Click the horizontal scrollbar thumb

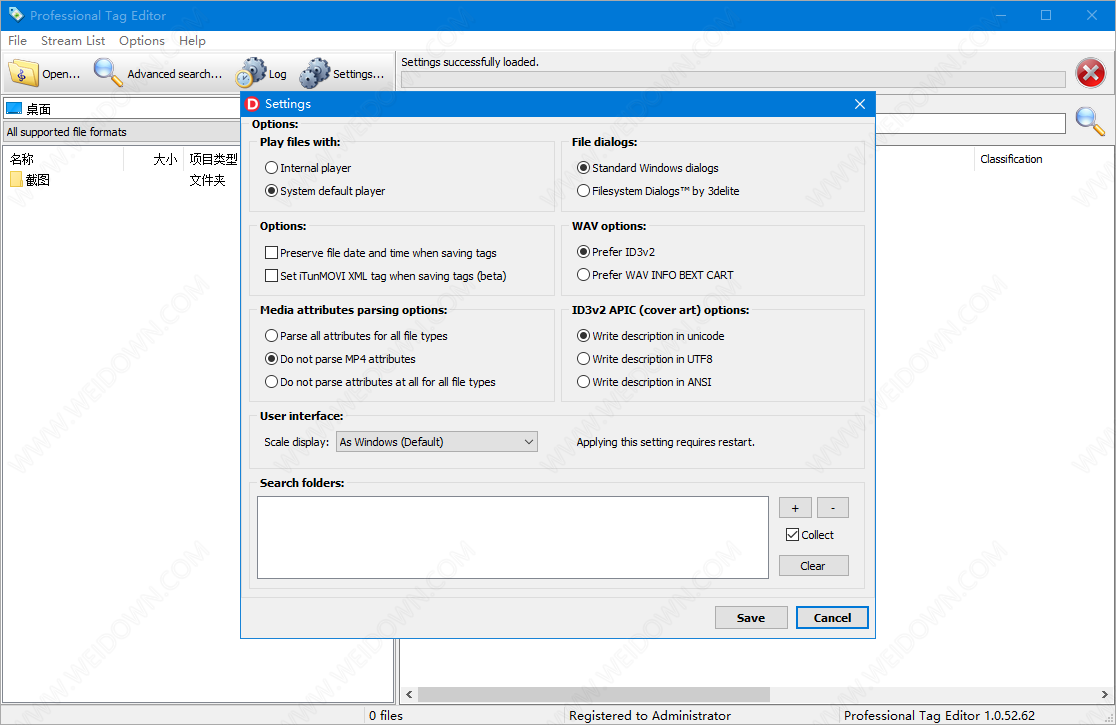click(x=594, y=694)
